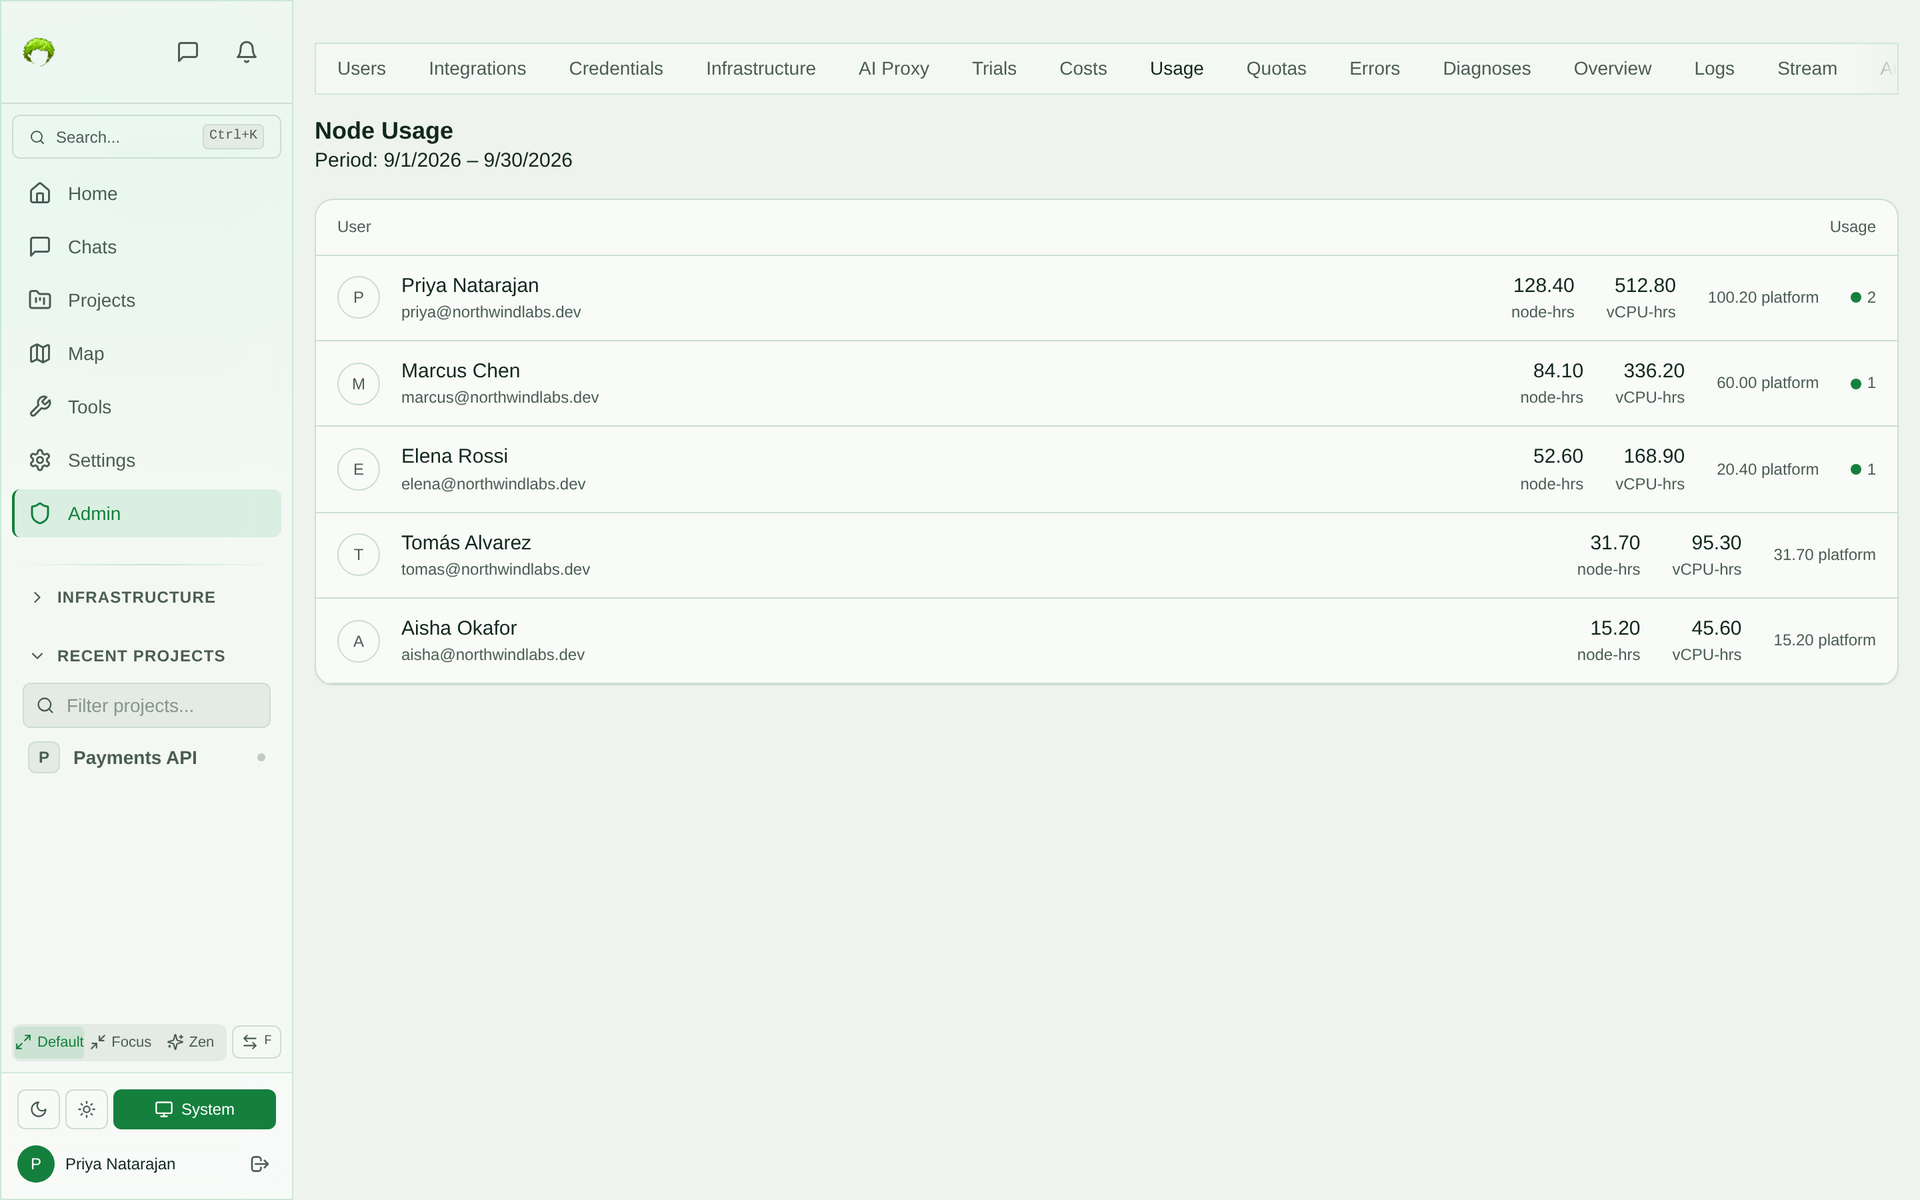Click Aisha Okafor's A avatar
The width and height of the screenshot is (1920, 1200).
coord(358,641)
